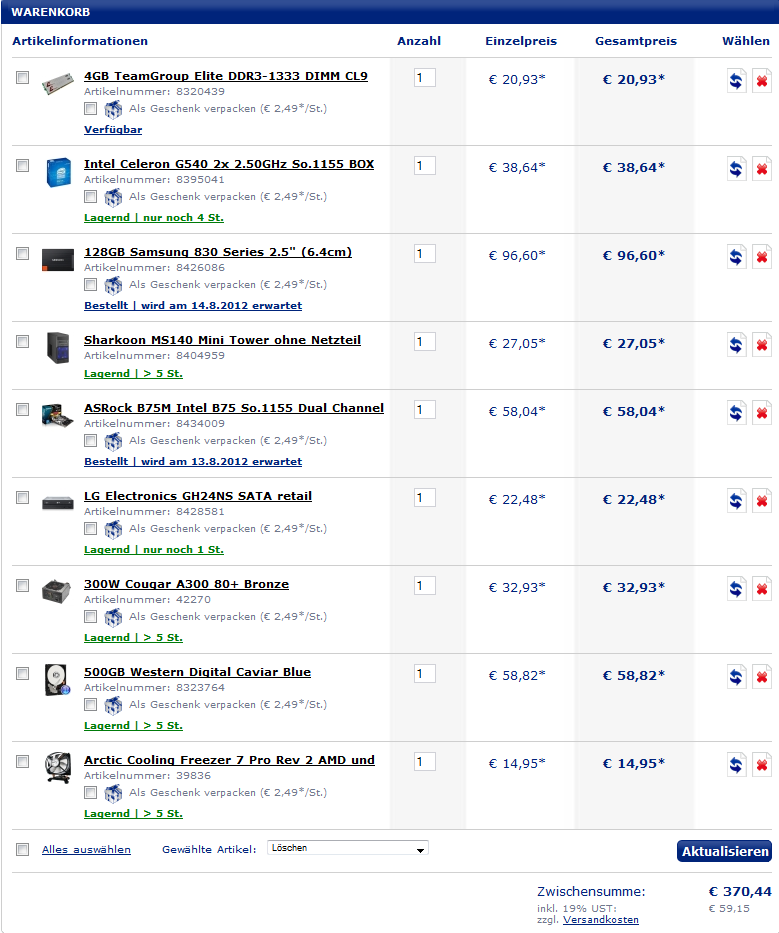Open Versandkosten shipping costs link
This screenshot has width=779, height=933.
(600, 919)
